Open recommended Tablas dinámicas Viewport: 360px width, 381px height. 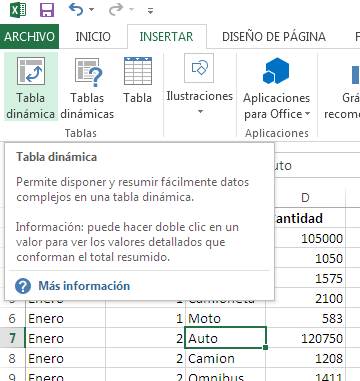[x=87, y=88]
